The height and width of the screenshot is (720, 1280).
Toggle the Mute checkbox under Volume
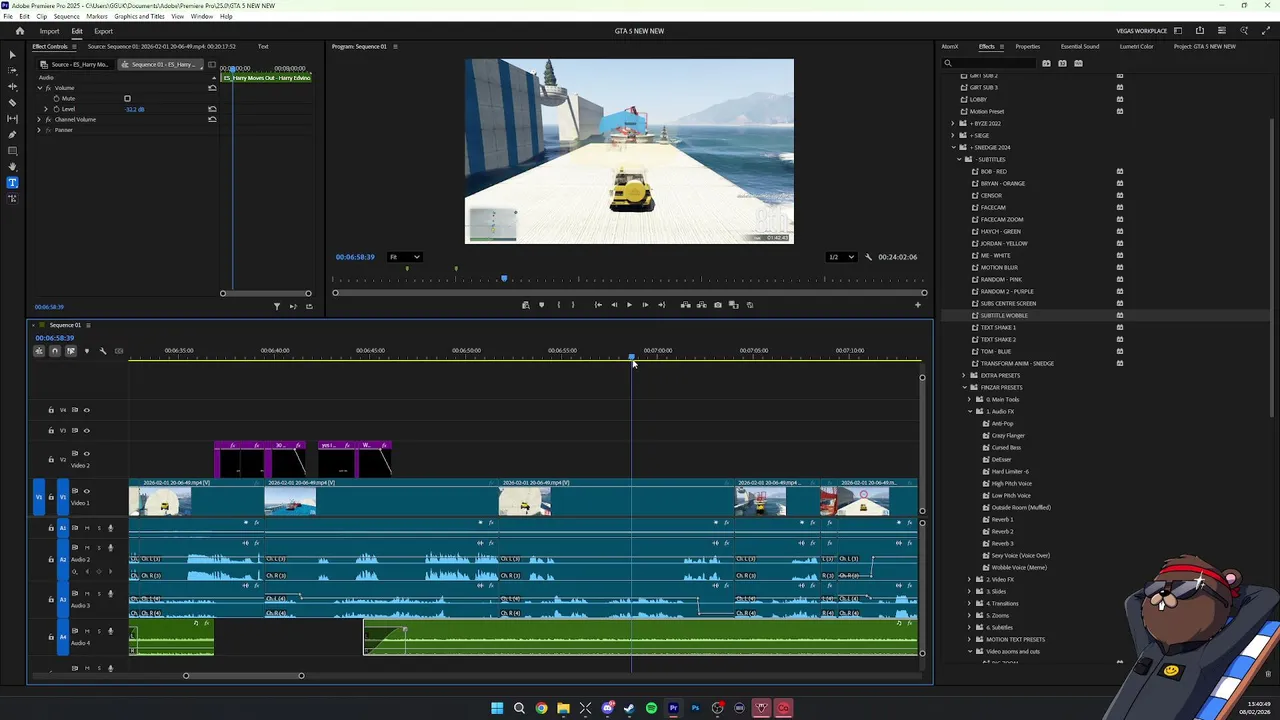point(127,99)
